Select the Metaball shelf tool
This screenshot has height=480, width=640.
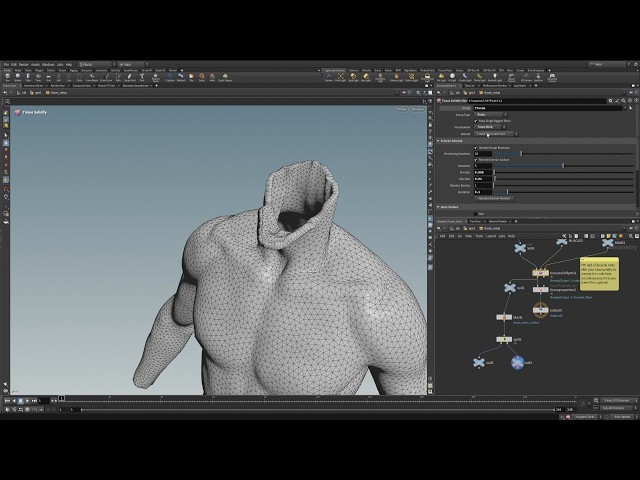(x=181, y=77)
